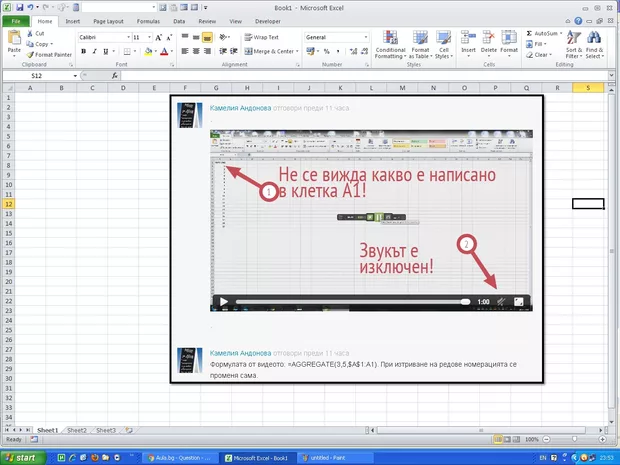The height and width of the screenshot is (465, 620).
Task: Expand the Name Box dropdown
Action: tap(73, 76)
